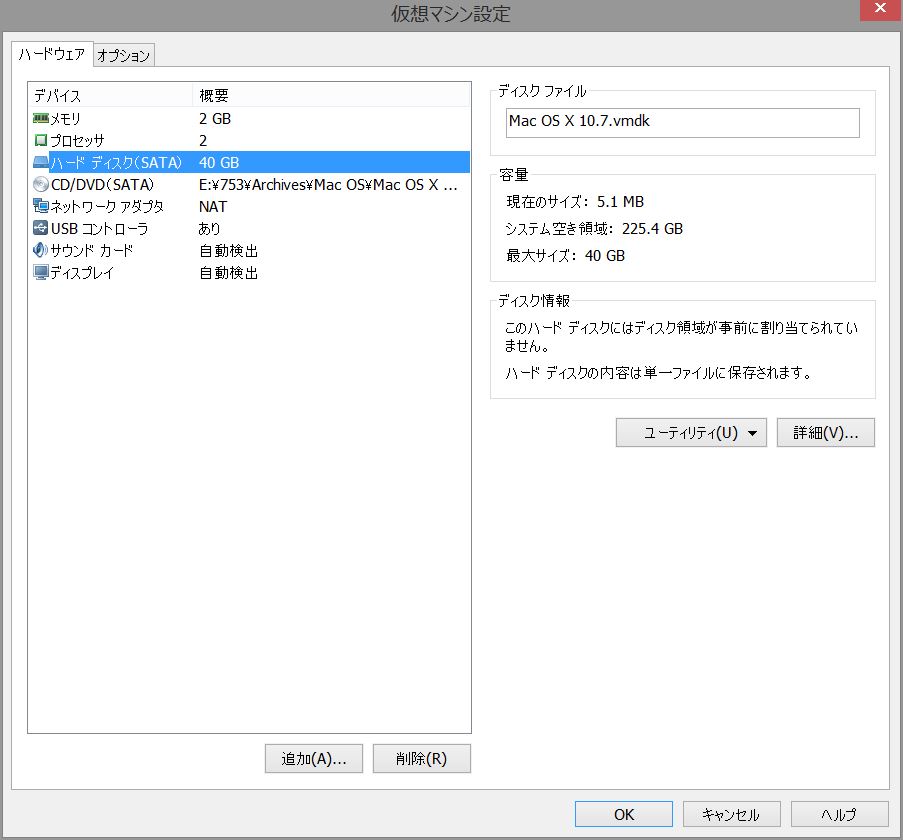Click the ハード ディスク(SATA) drive icon

40,162
